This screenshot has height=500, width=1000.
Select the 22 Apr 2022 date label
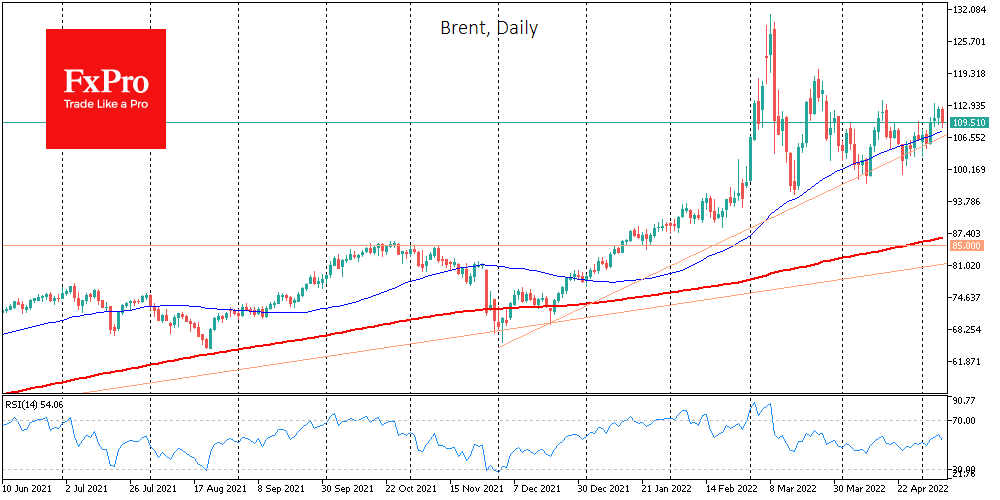(x=922, y=490)
